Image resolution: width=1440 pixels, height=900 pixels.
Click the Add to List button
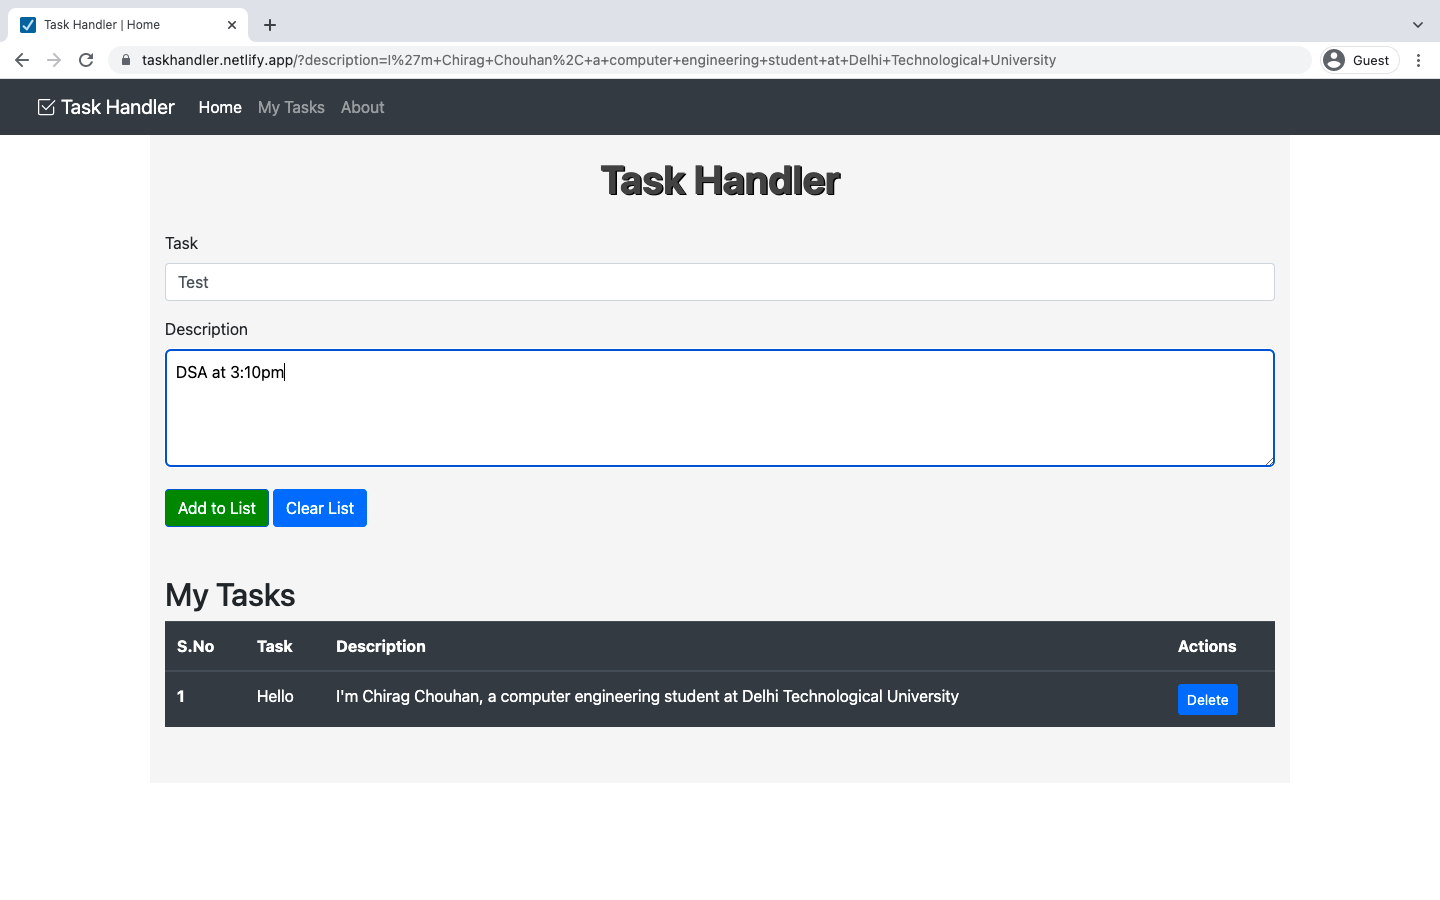point(216,508)
